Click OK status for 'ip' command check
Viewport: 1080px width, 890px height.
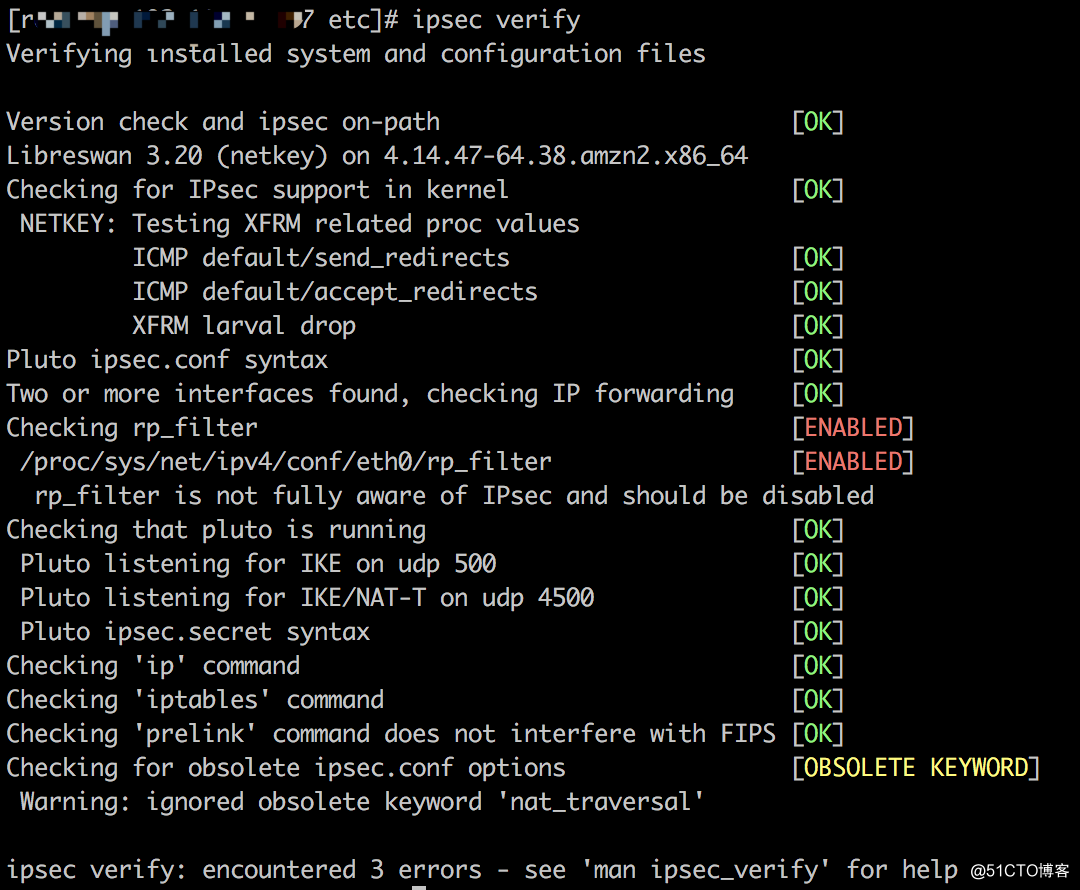click(x=818, y=665)
